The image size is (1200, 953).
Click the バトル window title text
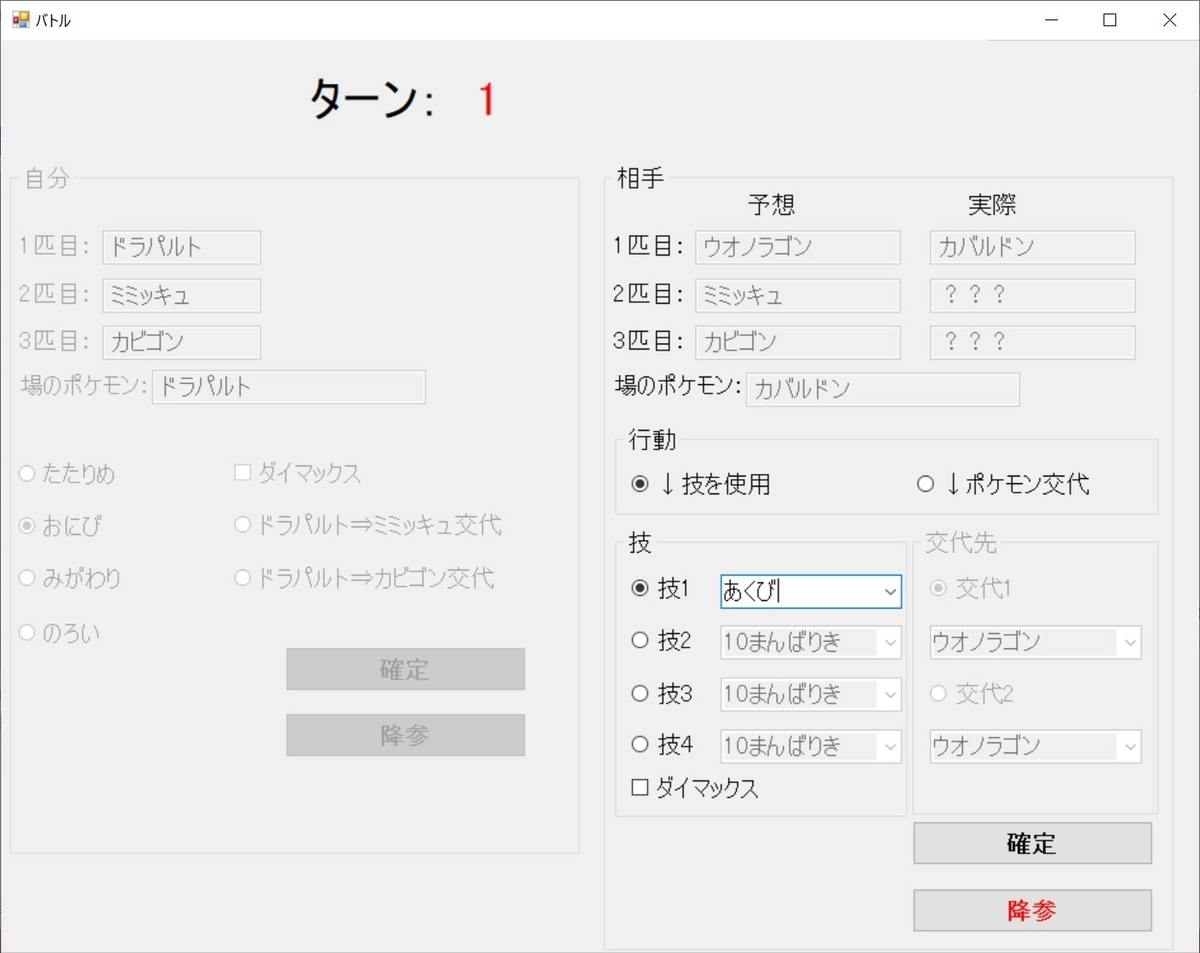click(x=53, y=20)
